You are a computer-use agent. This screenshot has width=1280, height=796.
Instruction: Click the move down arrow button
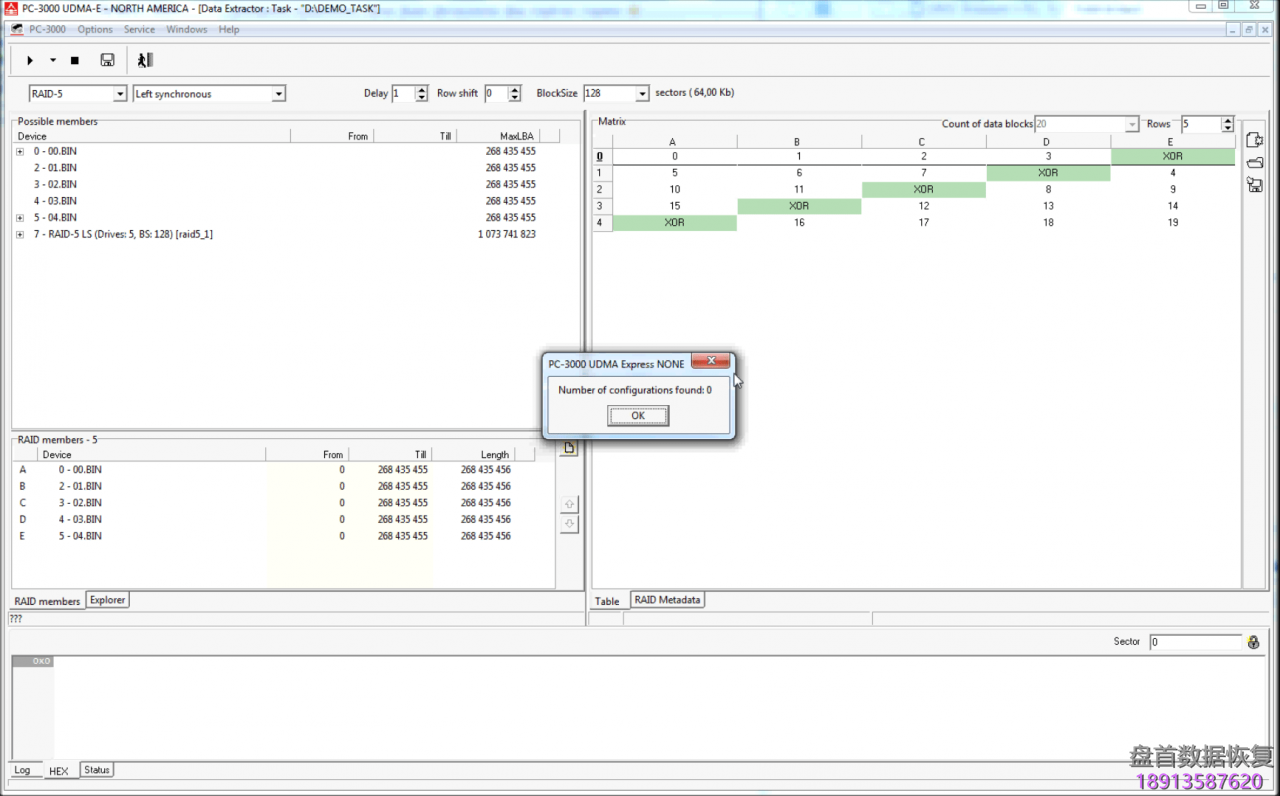[569, 525]
